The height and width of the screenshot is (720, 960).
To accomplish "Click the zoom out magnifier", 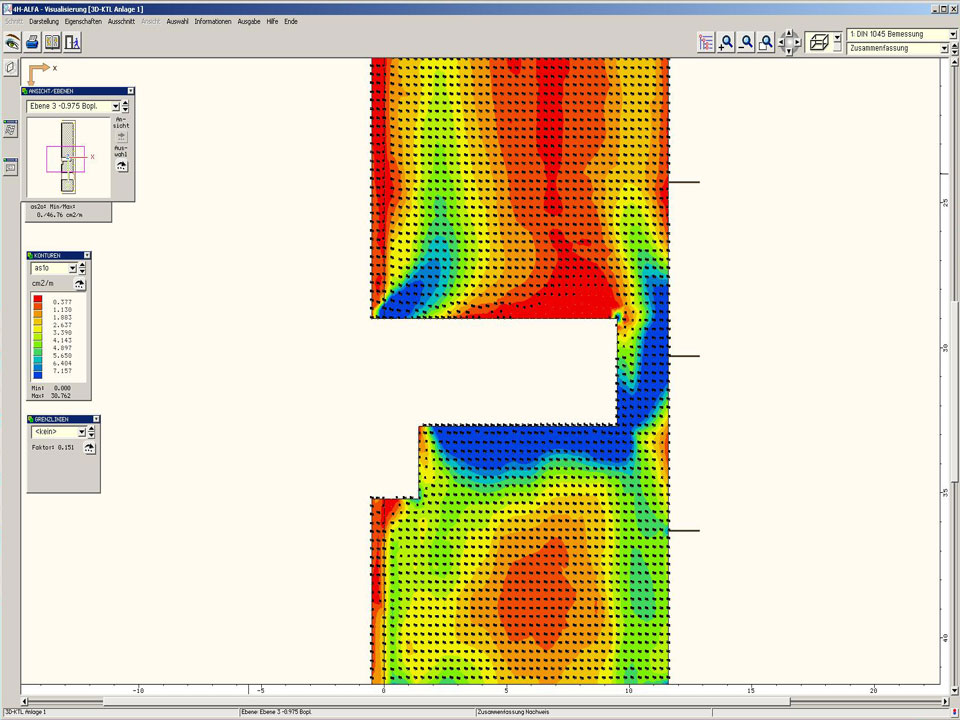I will click(x=746, y=42).
